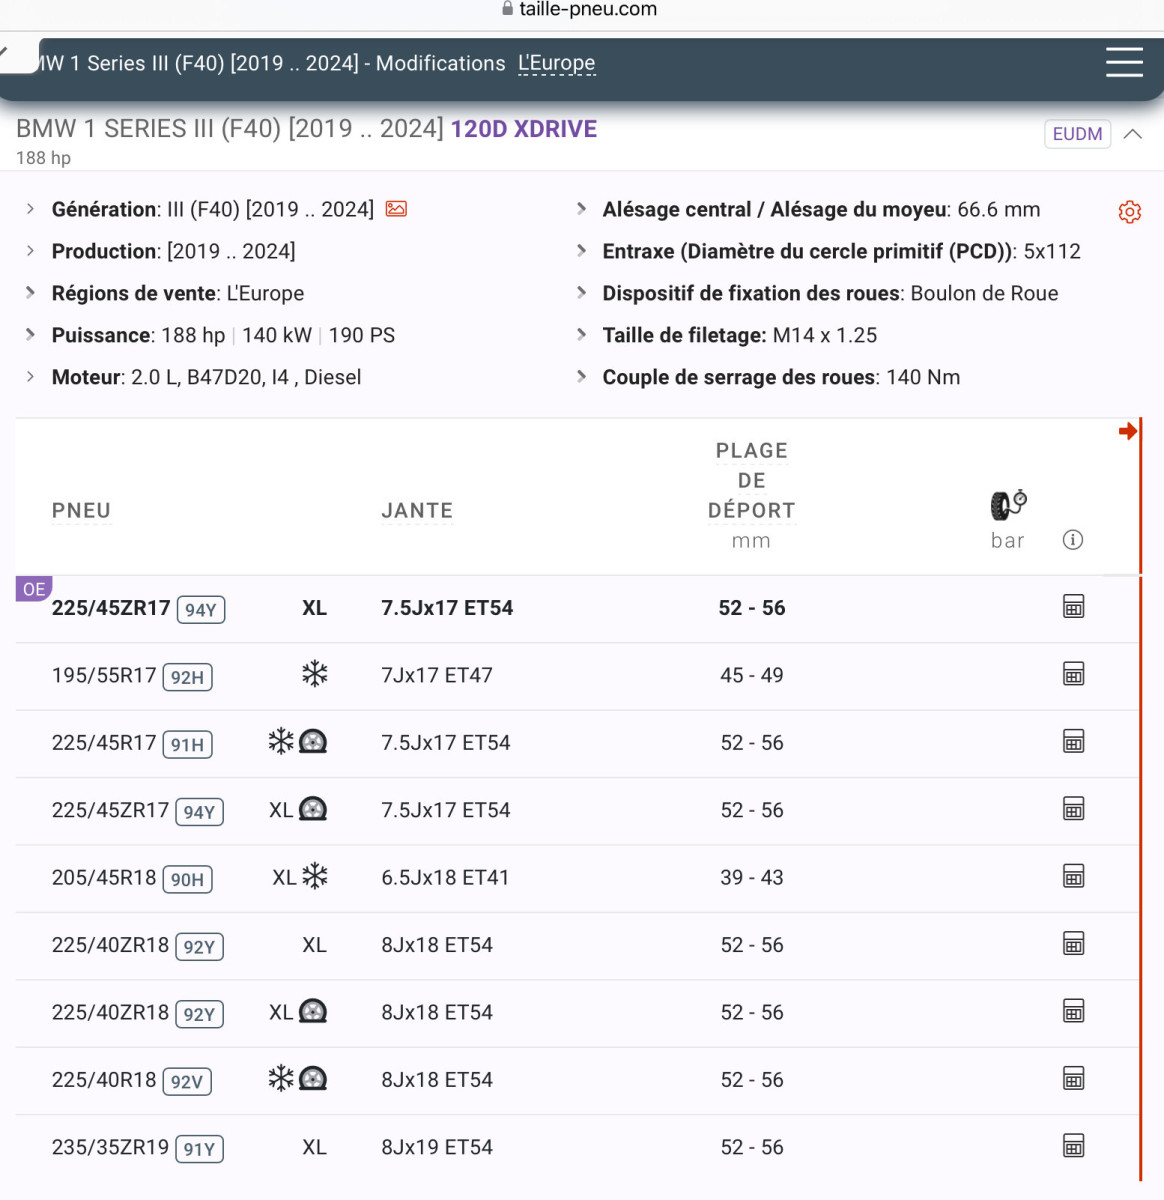
Task: Expand the Régions de vente arrow
Action: pos(30,293)
